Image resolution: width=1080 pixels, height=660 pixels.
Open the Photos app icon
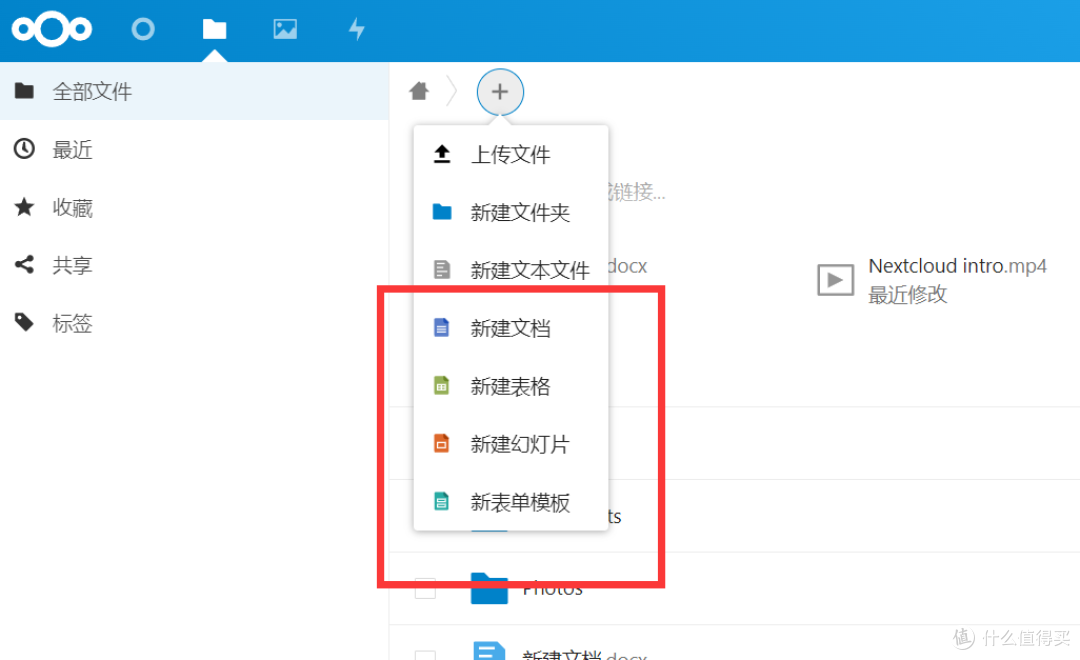pyautogui.click(x=285, y=29)
